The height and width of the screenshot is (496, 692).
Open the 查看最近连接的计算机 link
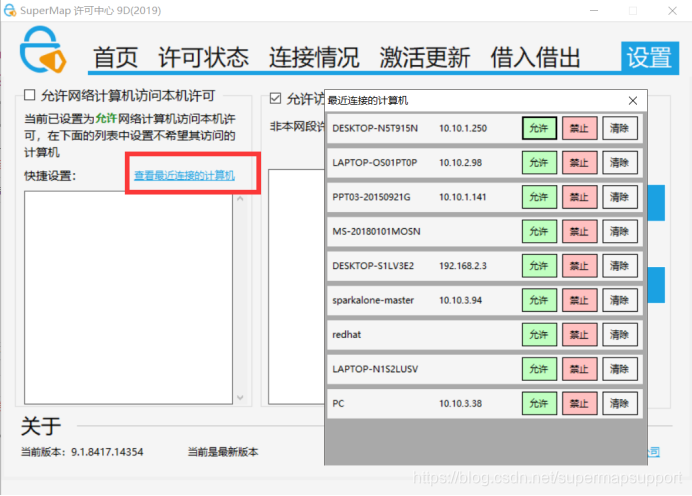coord(184,175)
